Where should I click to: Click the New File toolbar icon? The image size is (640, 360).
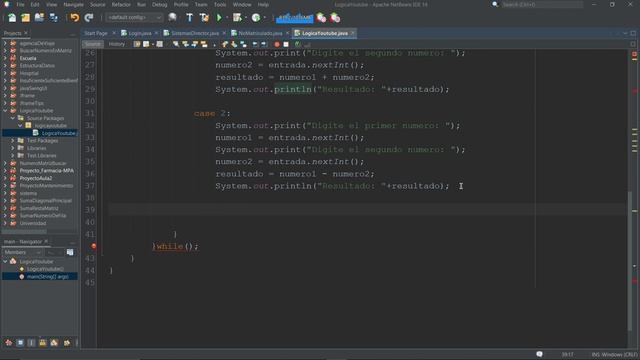12,18
